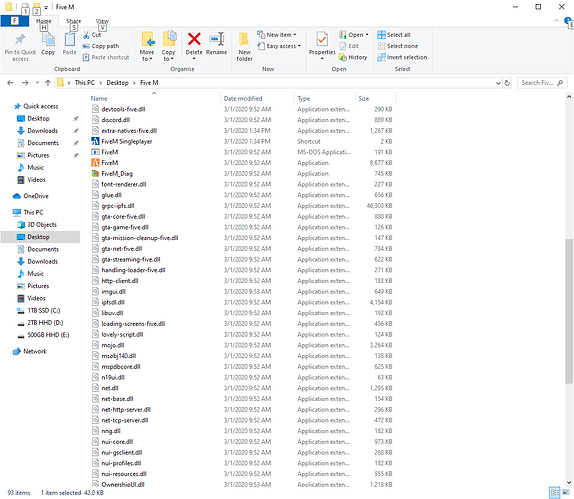Image resolution: width=574 pixels, height=499 pixels.
Task: Open file Properties from ribbon
Action: coord(322,46)
